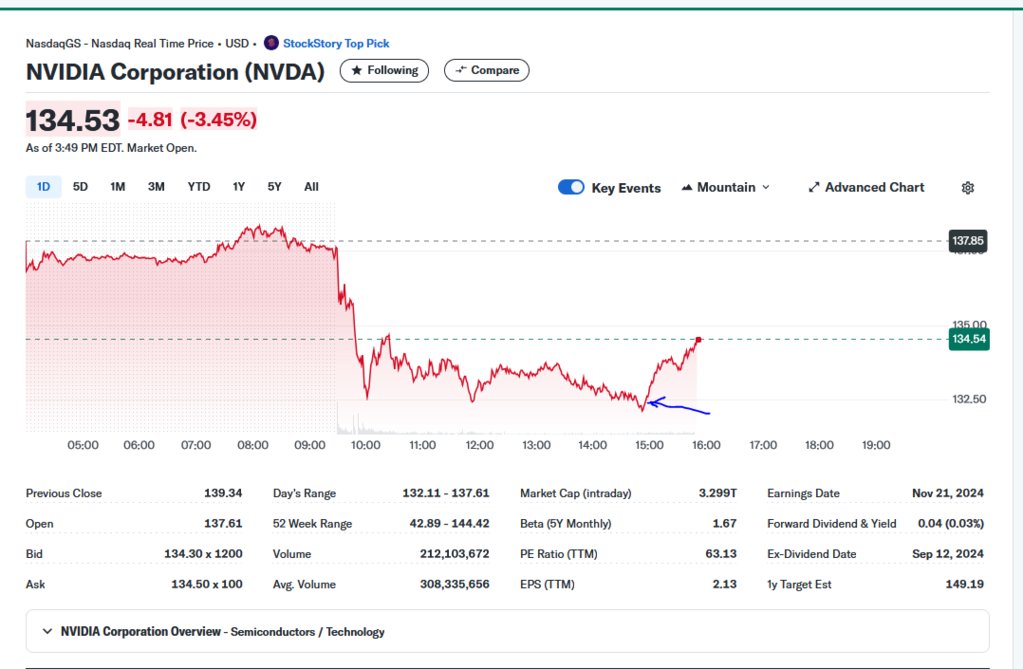Click the EPS (TTM) value 2.13
Image resolution: width=1023 pixels, height=669 pixels.
click(x=725, y=584)
